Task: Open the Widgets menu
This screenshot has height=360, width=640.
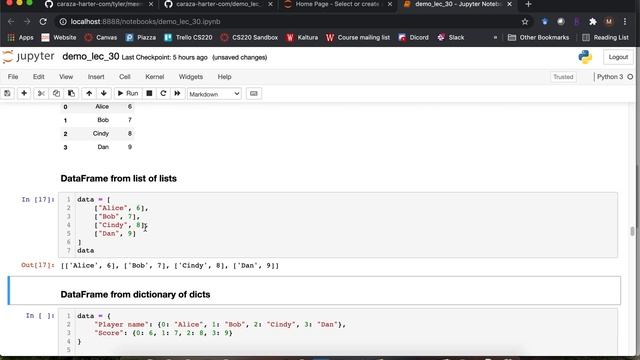Action: pyautogui.click(x=191, y=77)
